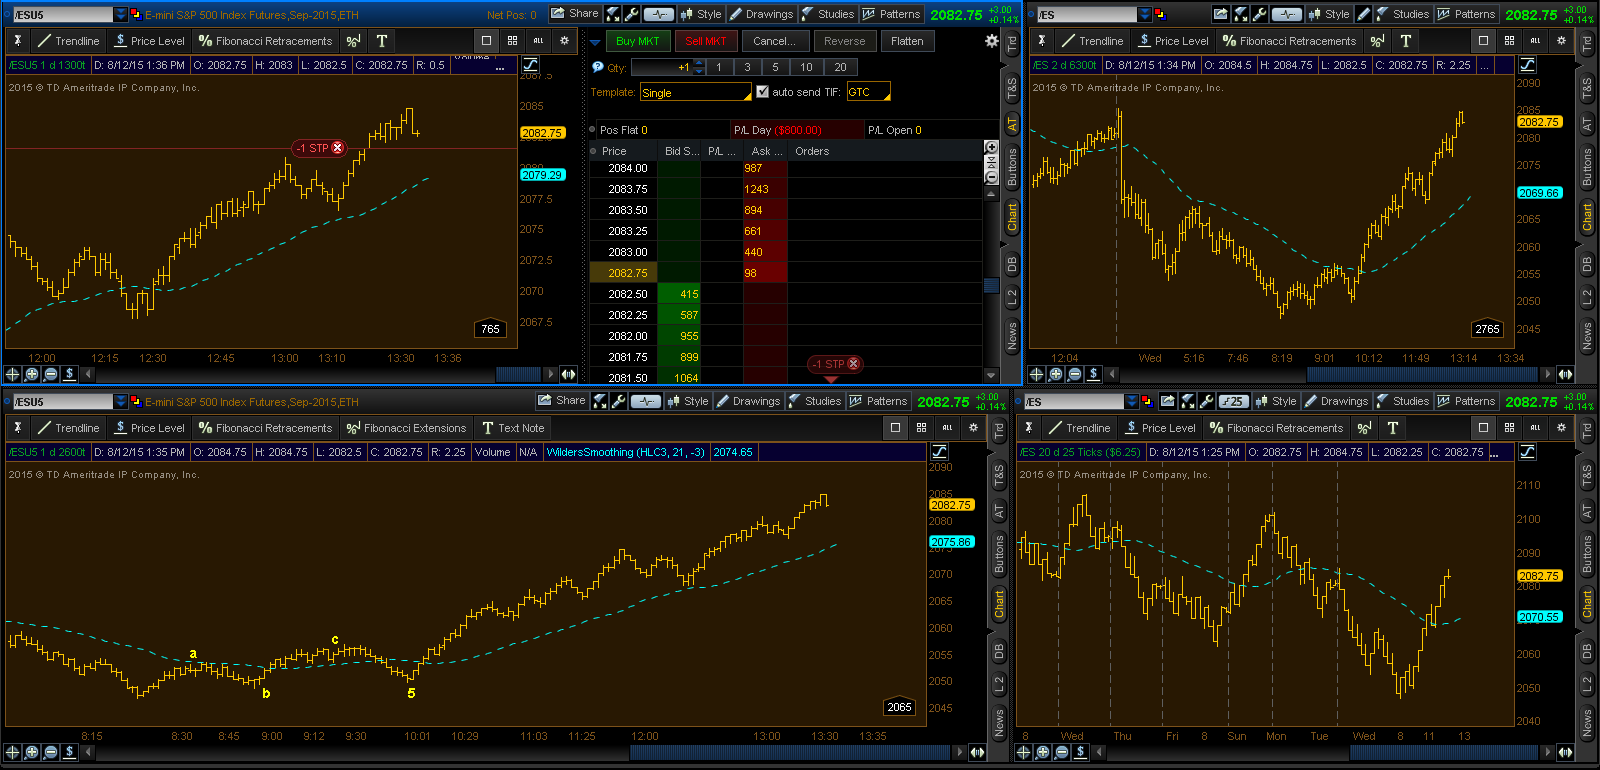
Task: Open symbol link color picker in top-right chart
Action: pyautogui.click(x=1159, y=14)
